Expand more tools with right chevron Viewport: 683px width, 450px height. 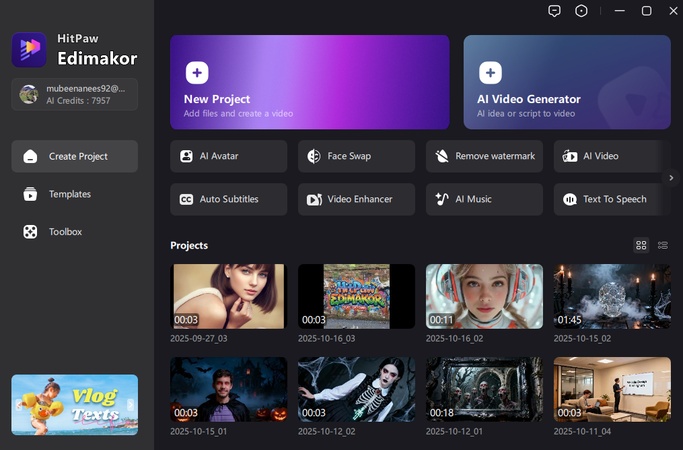[671, 178]
